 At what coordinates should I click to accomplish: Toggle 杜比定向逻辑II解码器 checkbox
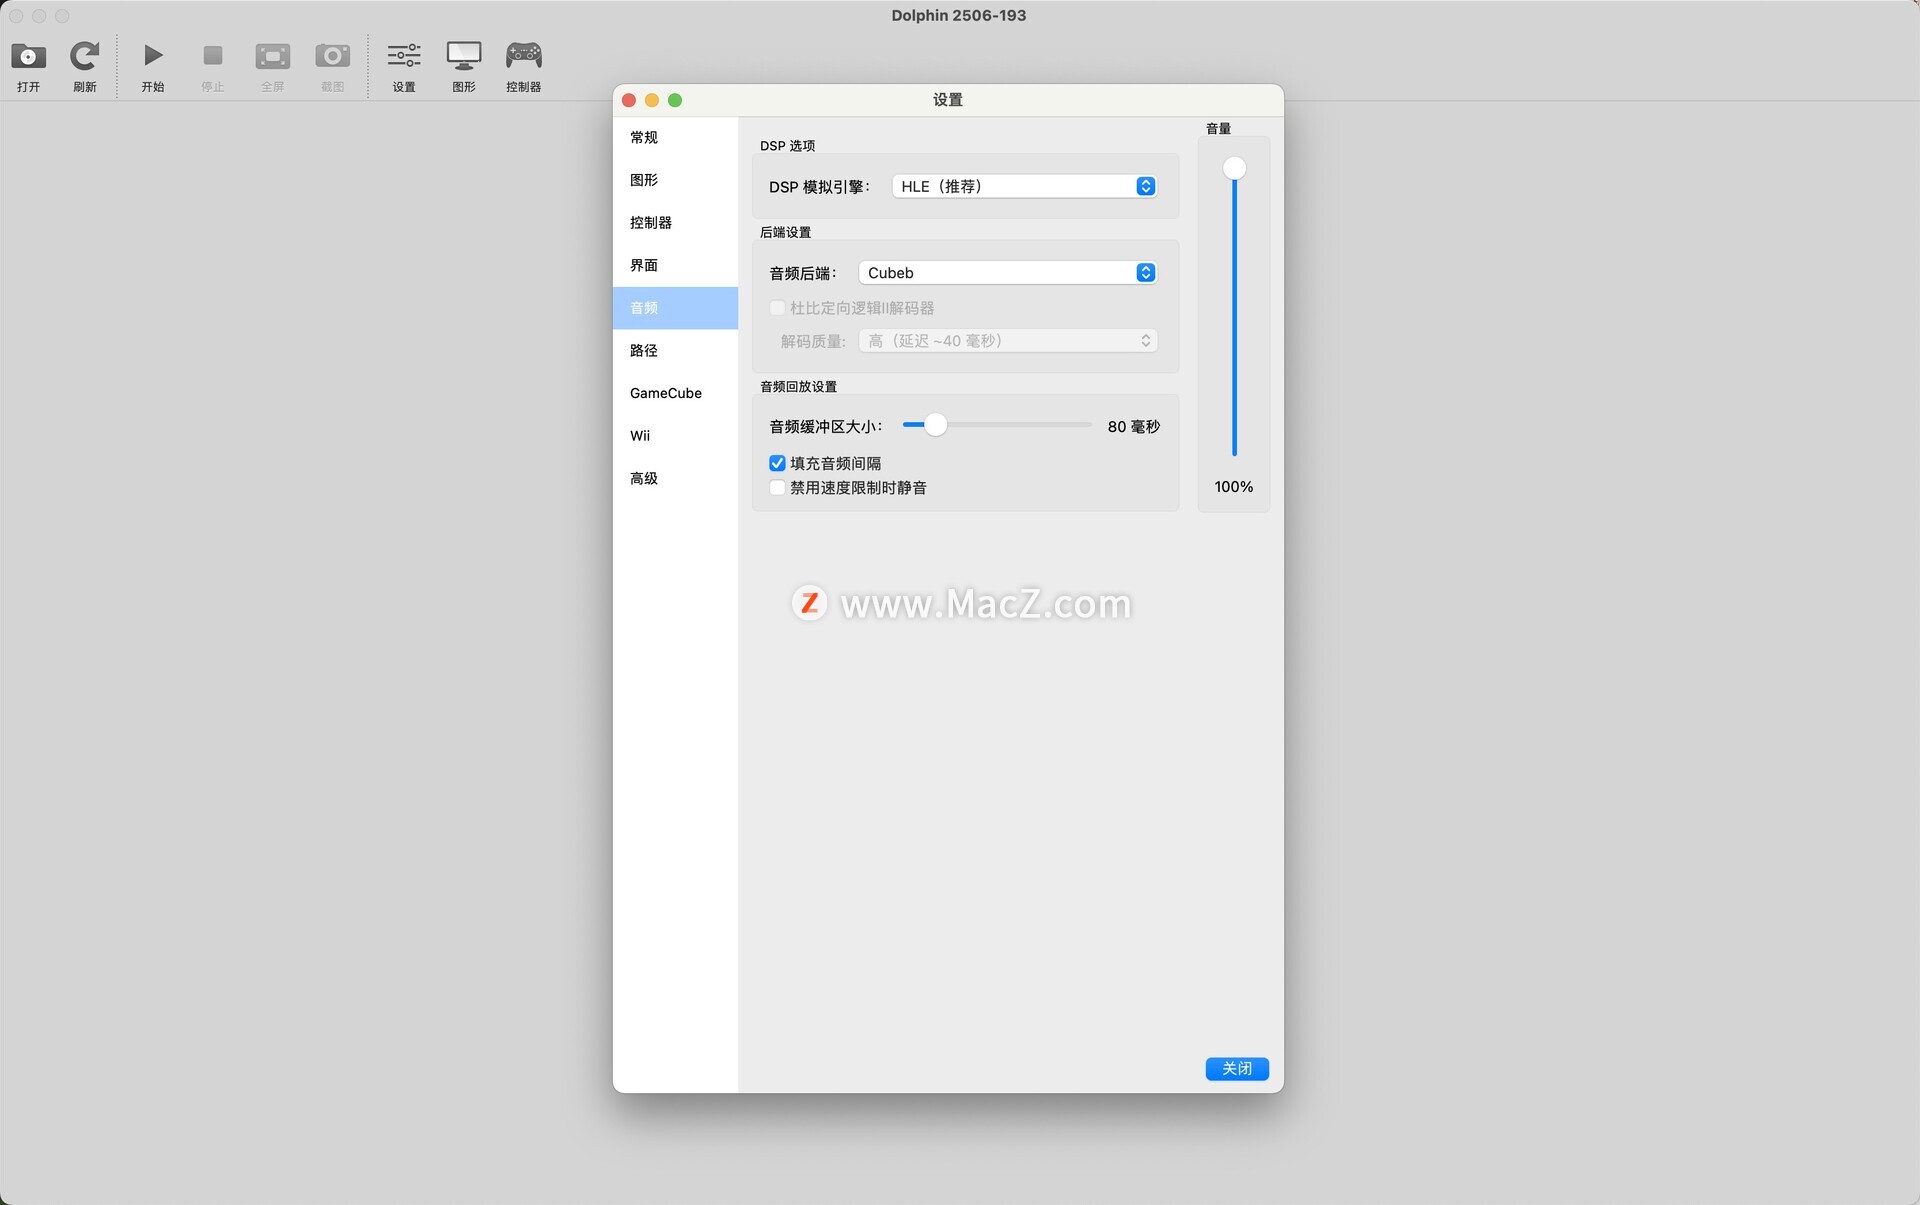pos(777,308)
